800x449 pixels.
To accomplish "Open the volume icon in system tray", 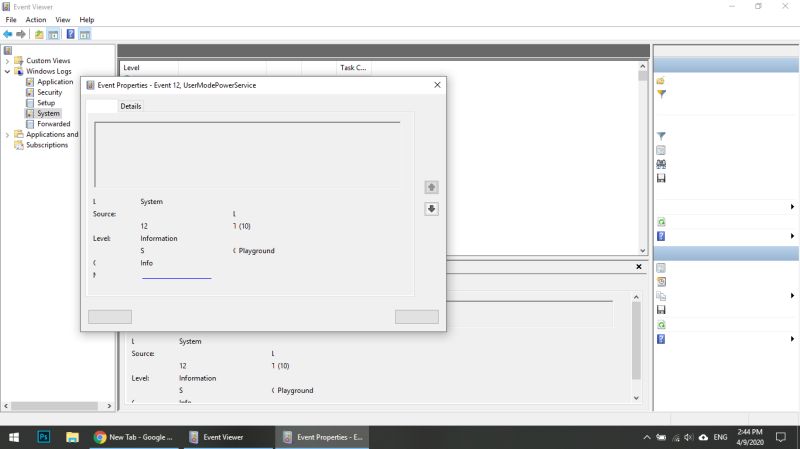I will (x=689, y=437).
